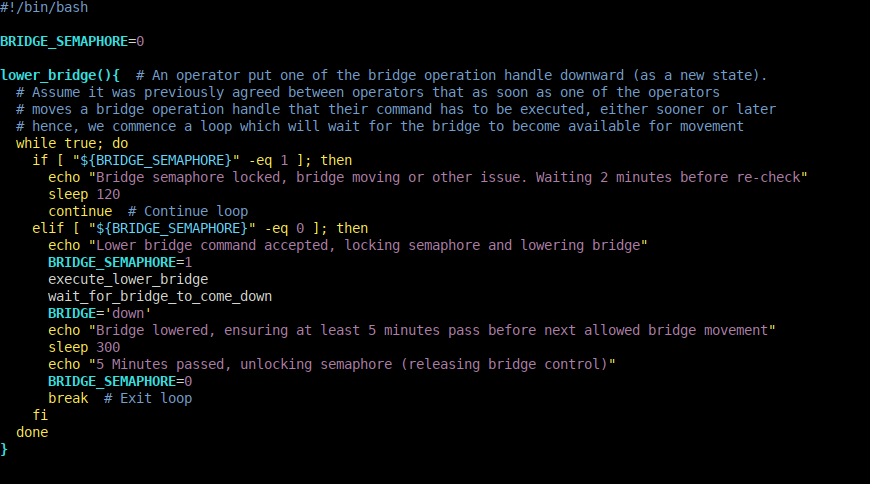This screenshot has height=484, width=870.
Task: Click the 'fi' keyword
Action: tap(40, 415)
